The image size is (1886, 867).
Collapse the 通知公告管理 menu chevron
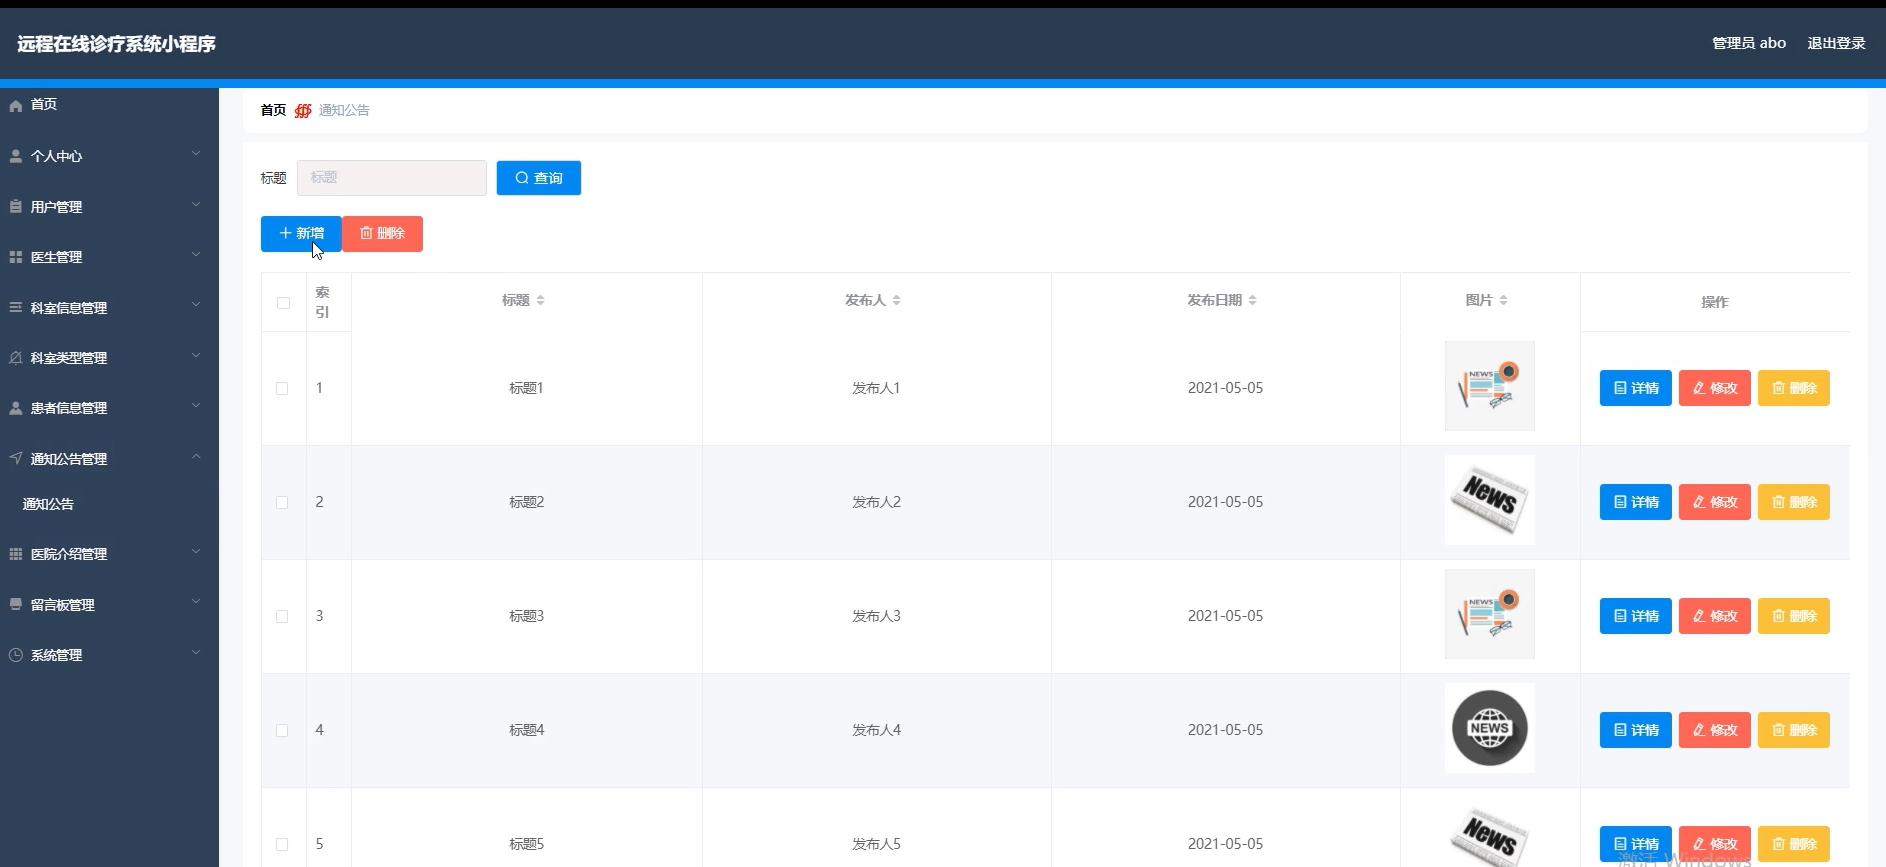pos(196,457)
